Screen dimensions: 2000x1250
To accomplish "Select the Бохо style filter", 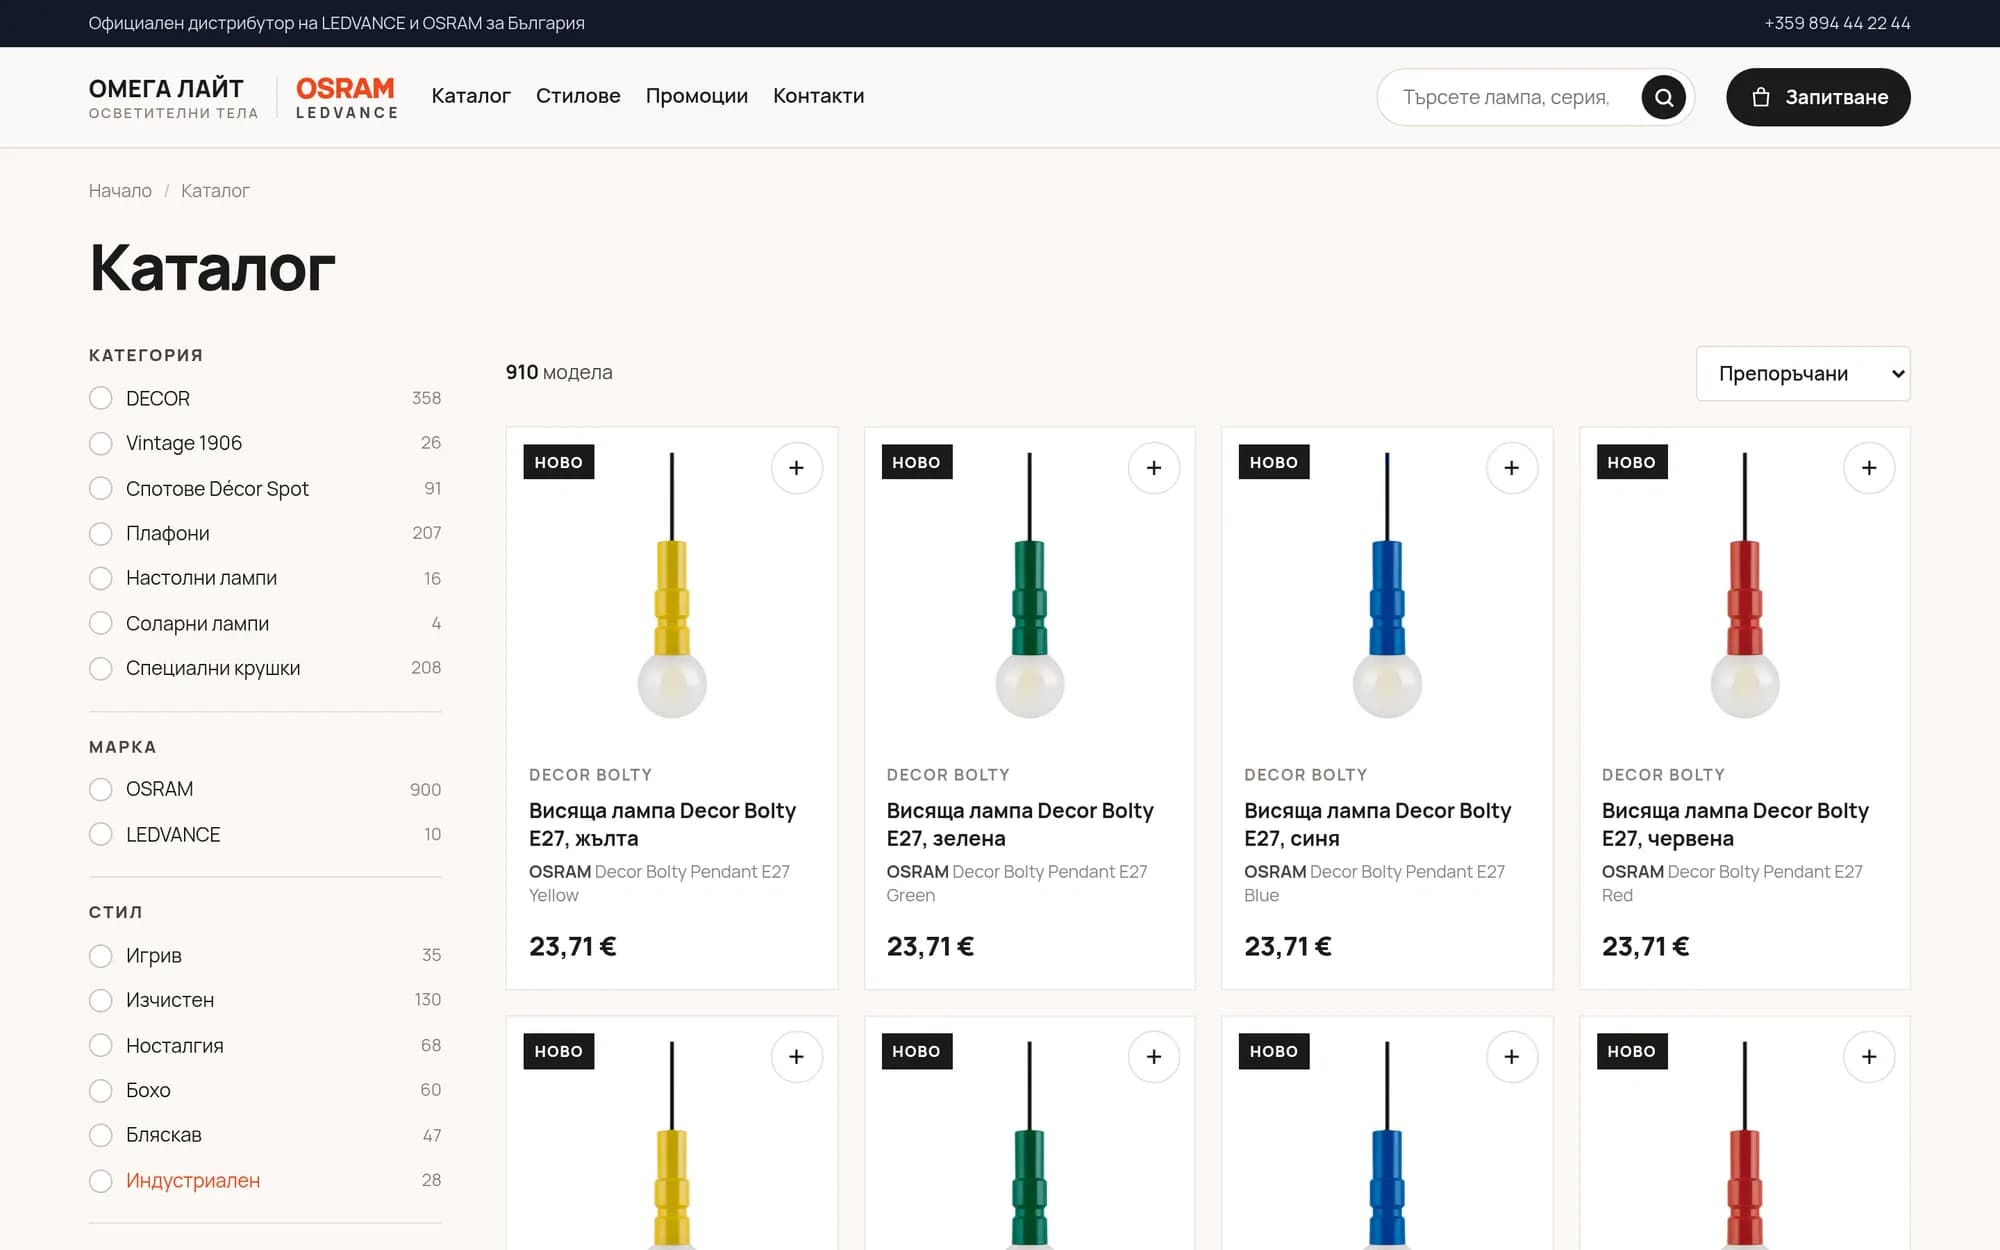I will pos(264,1090).
